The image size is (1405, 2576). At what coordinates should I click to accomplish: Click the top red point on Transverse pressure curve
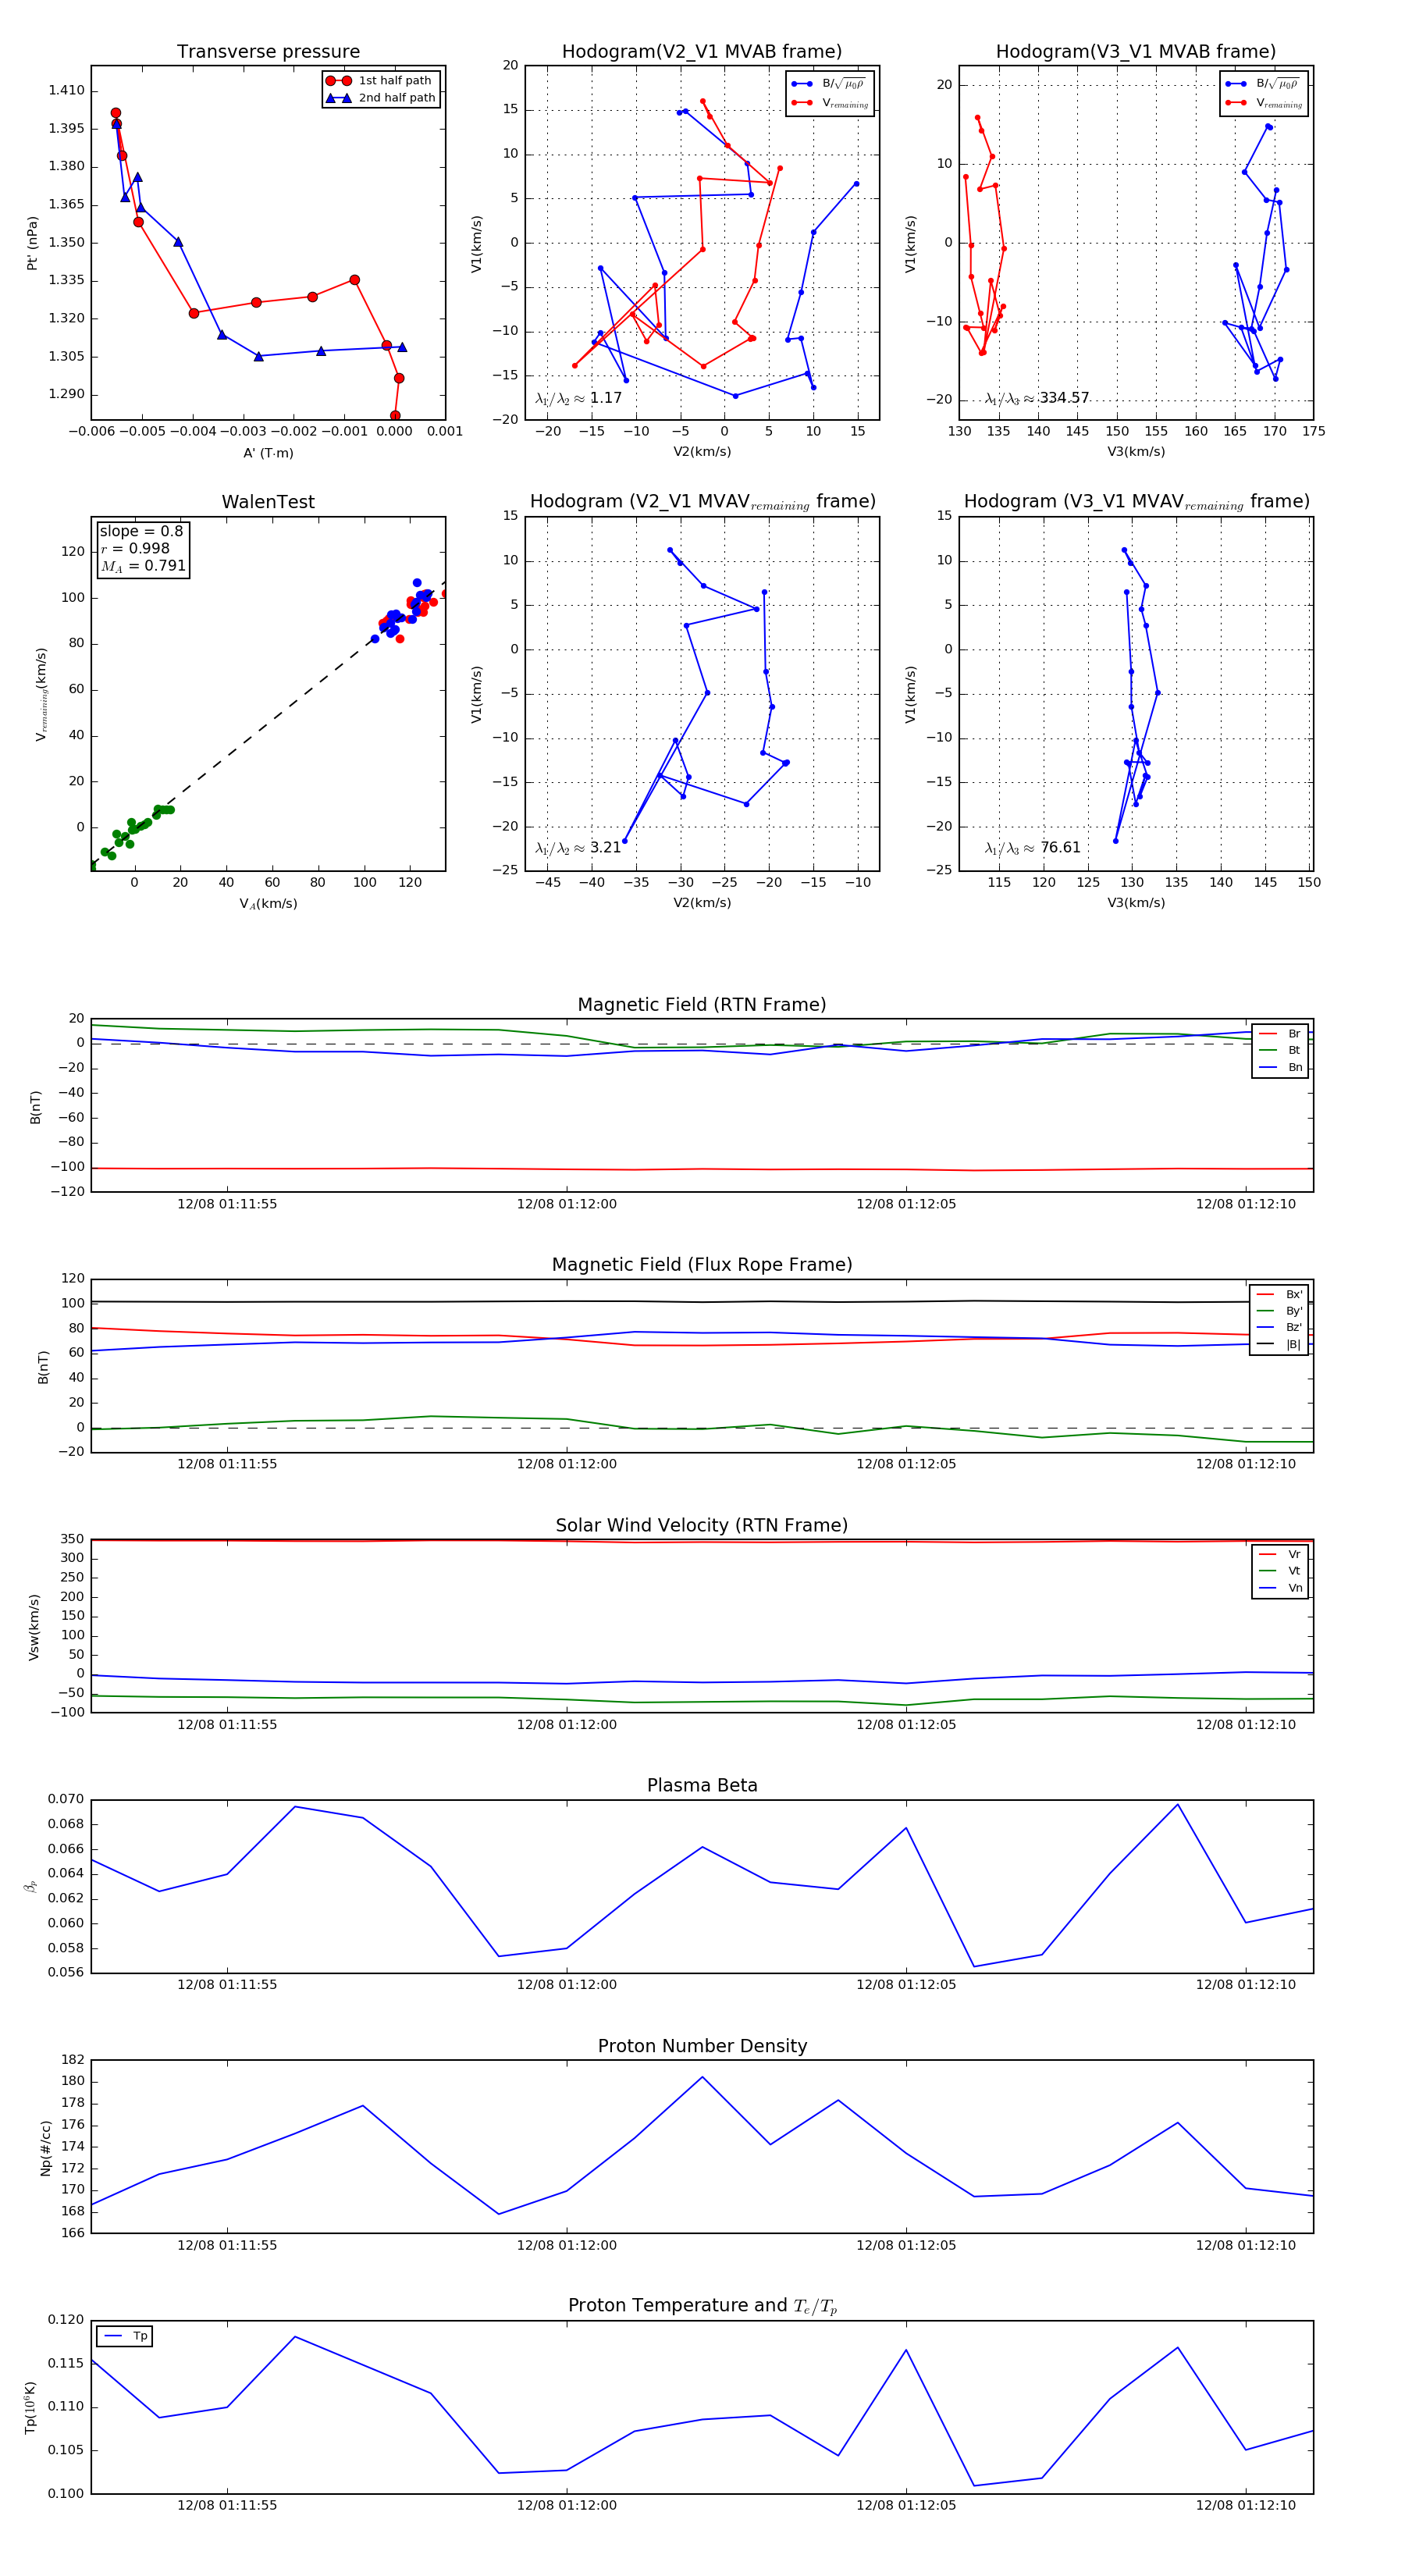(116, 113)
